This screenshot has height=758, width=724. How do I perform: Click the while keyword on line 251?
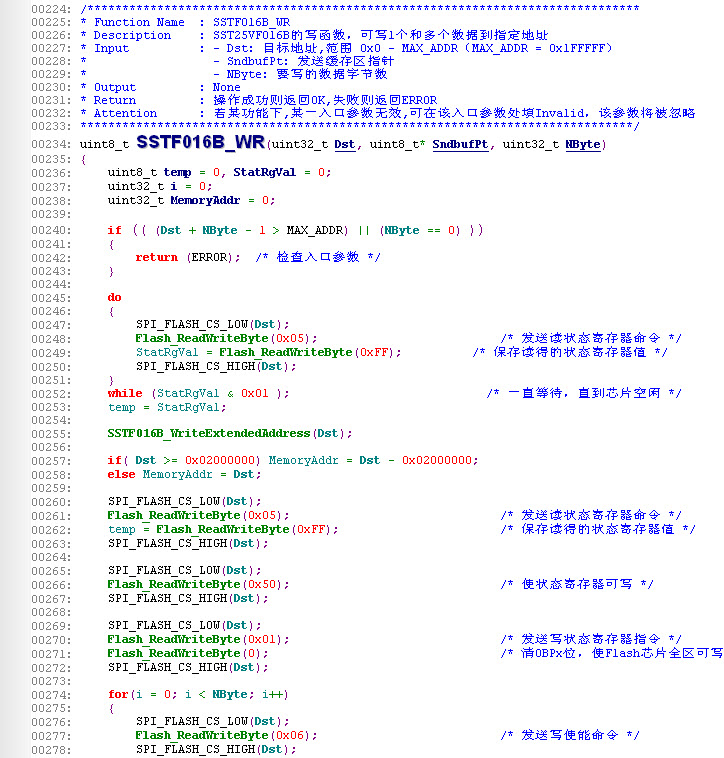(125, 393)
